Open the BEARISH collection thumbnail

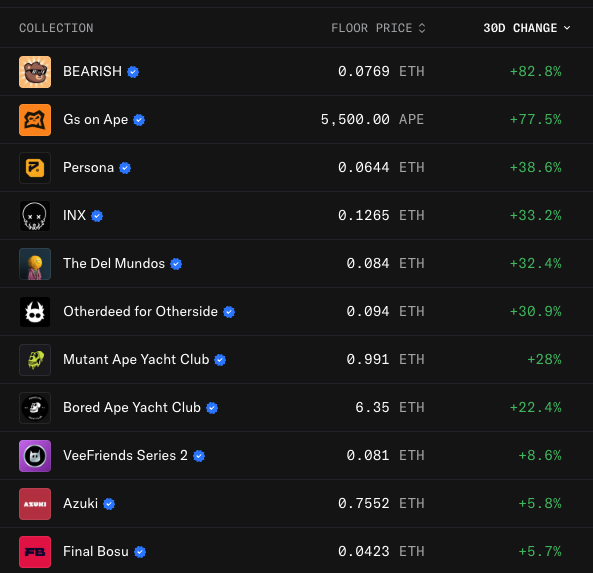[x=35, y=72]
